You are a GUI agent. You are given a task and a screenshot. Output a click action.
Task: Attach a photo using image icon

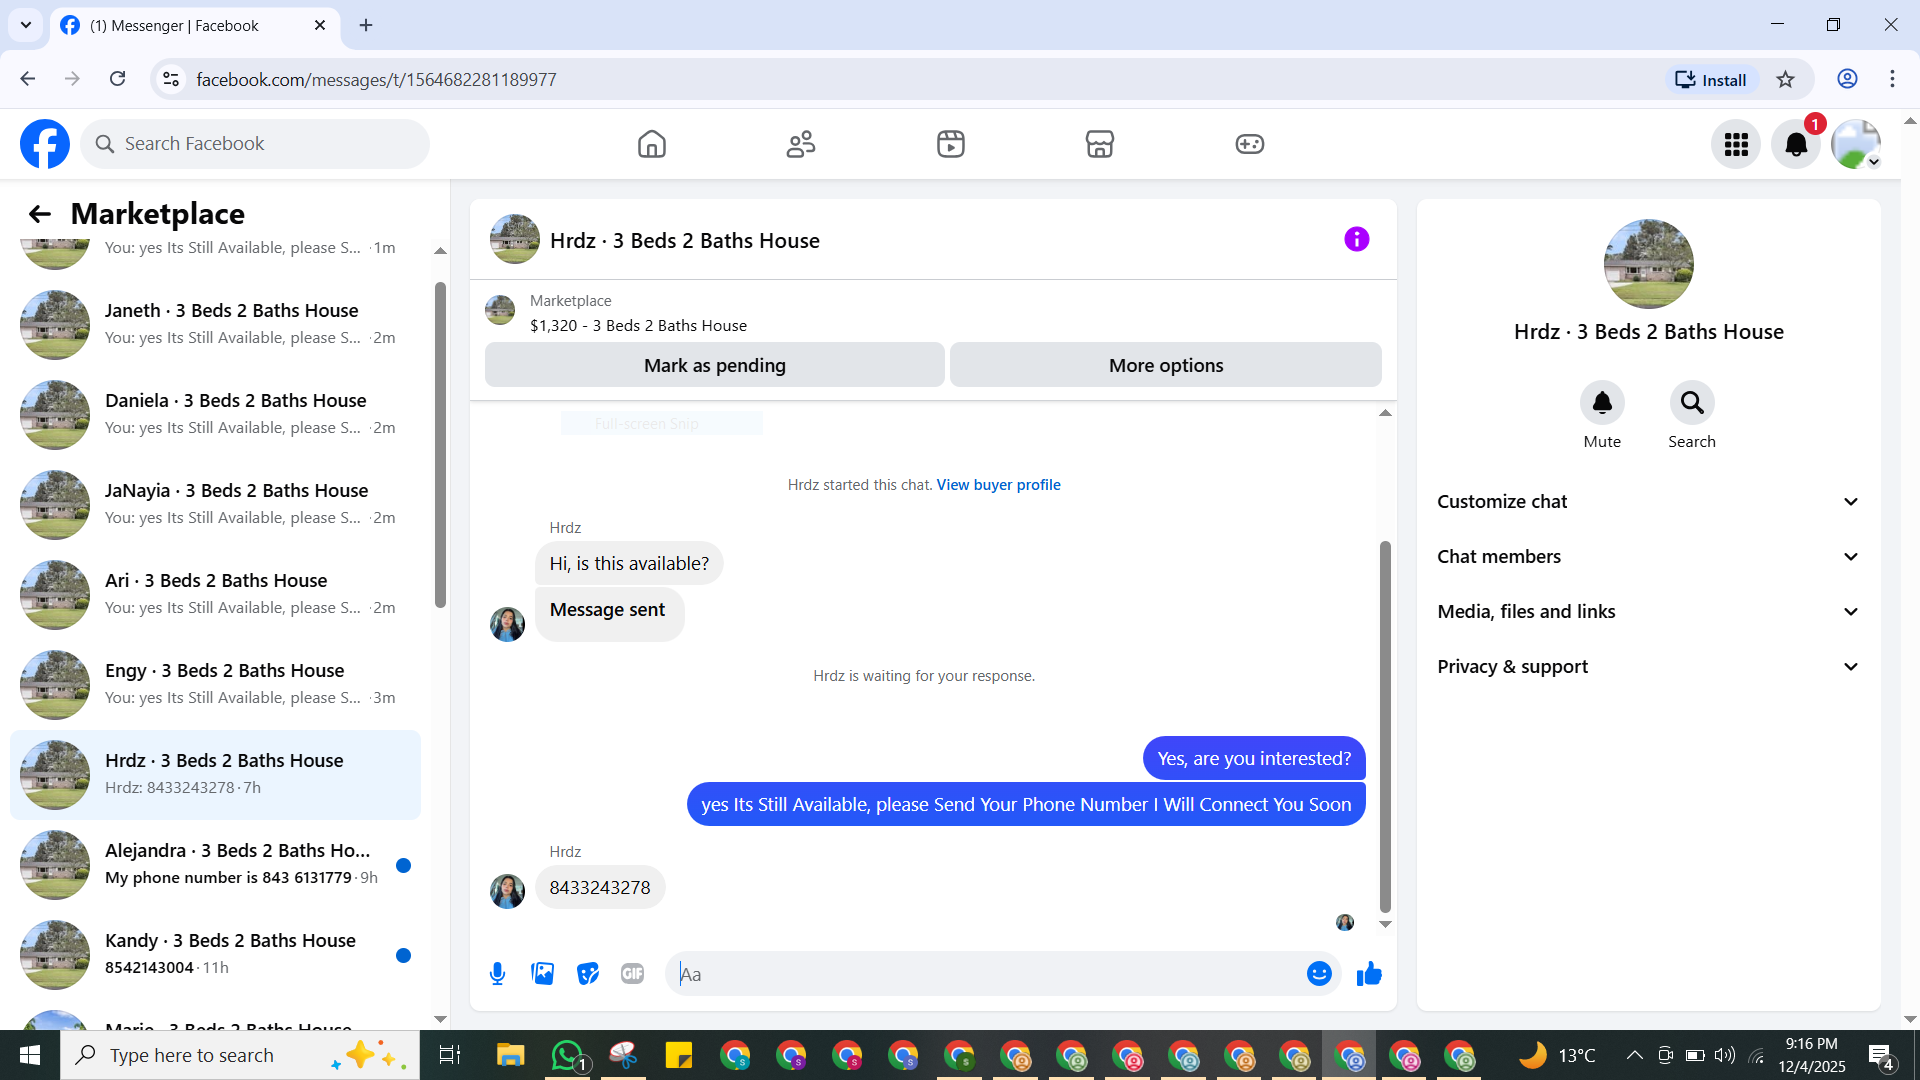click(542, 973)
